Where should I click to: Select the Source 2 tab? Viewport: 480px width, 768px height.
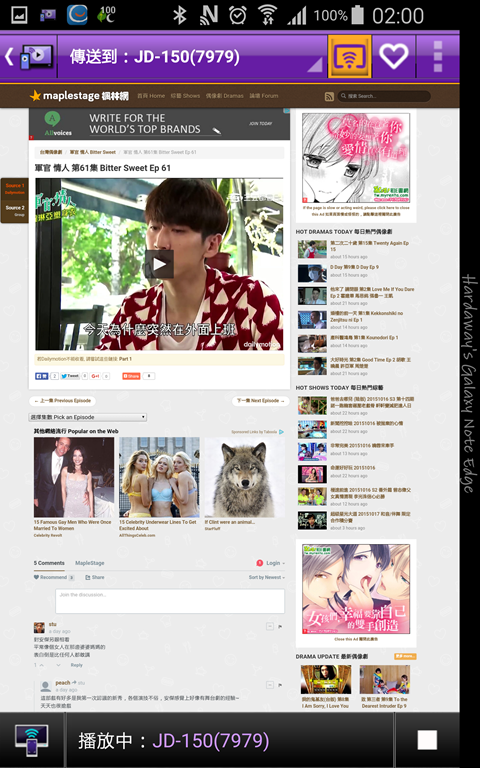[15, 211]
